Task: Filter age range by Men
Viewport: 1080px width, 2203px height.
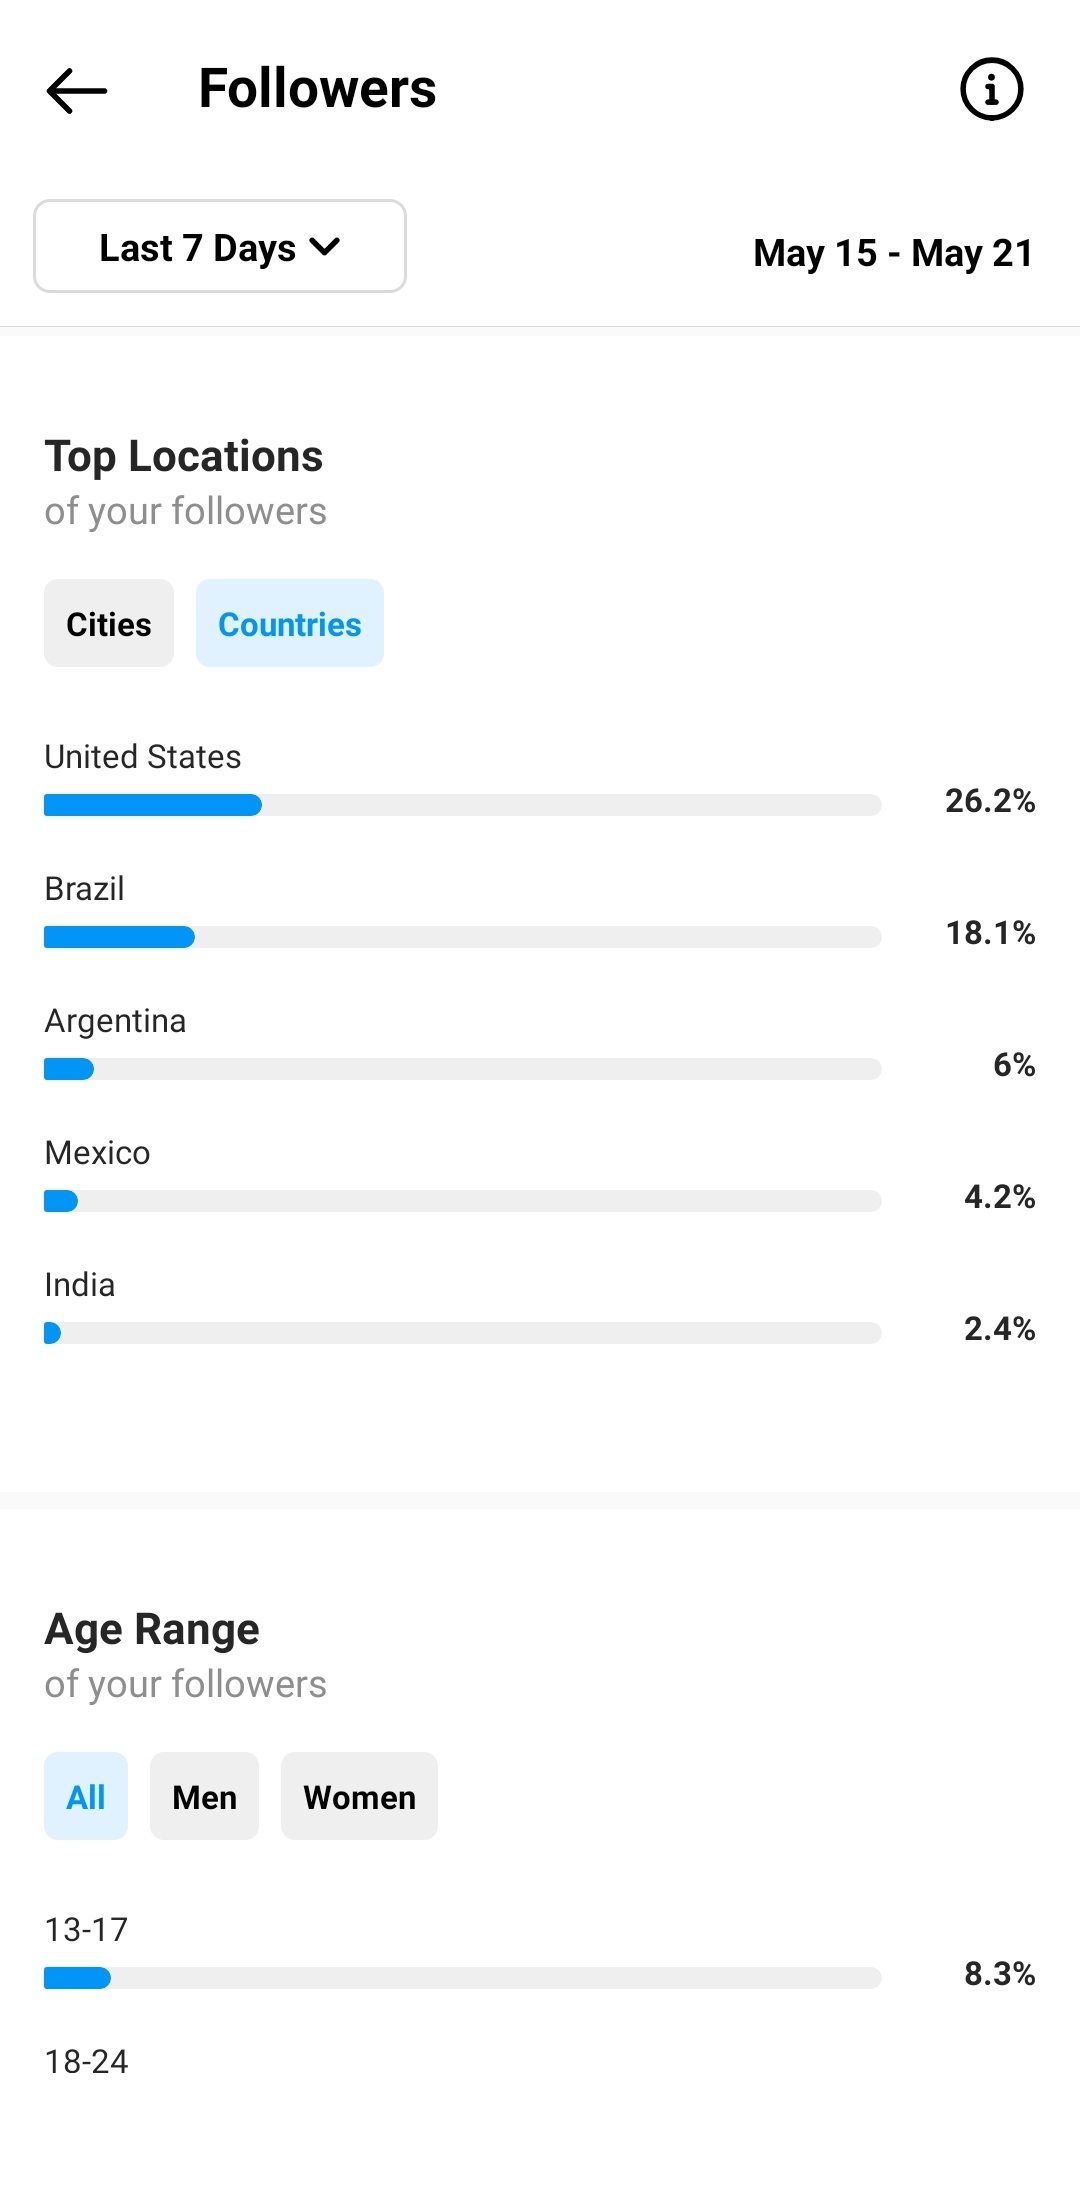Action: [204, 1796]
